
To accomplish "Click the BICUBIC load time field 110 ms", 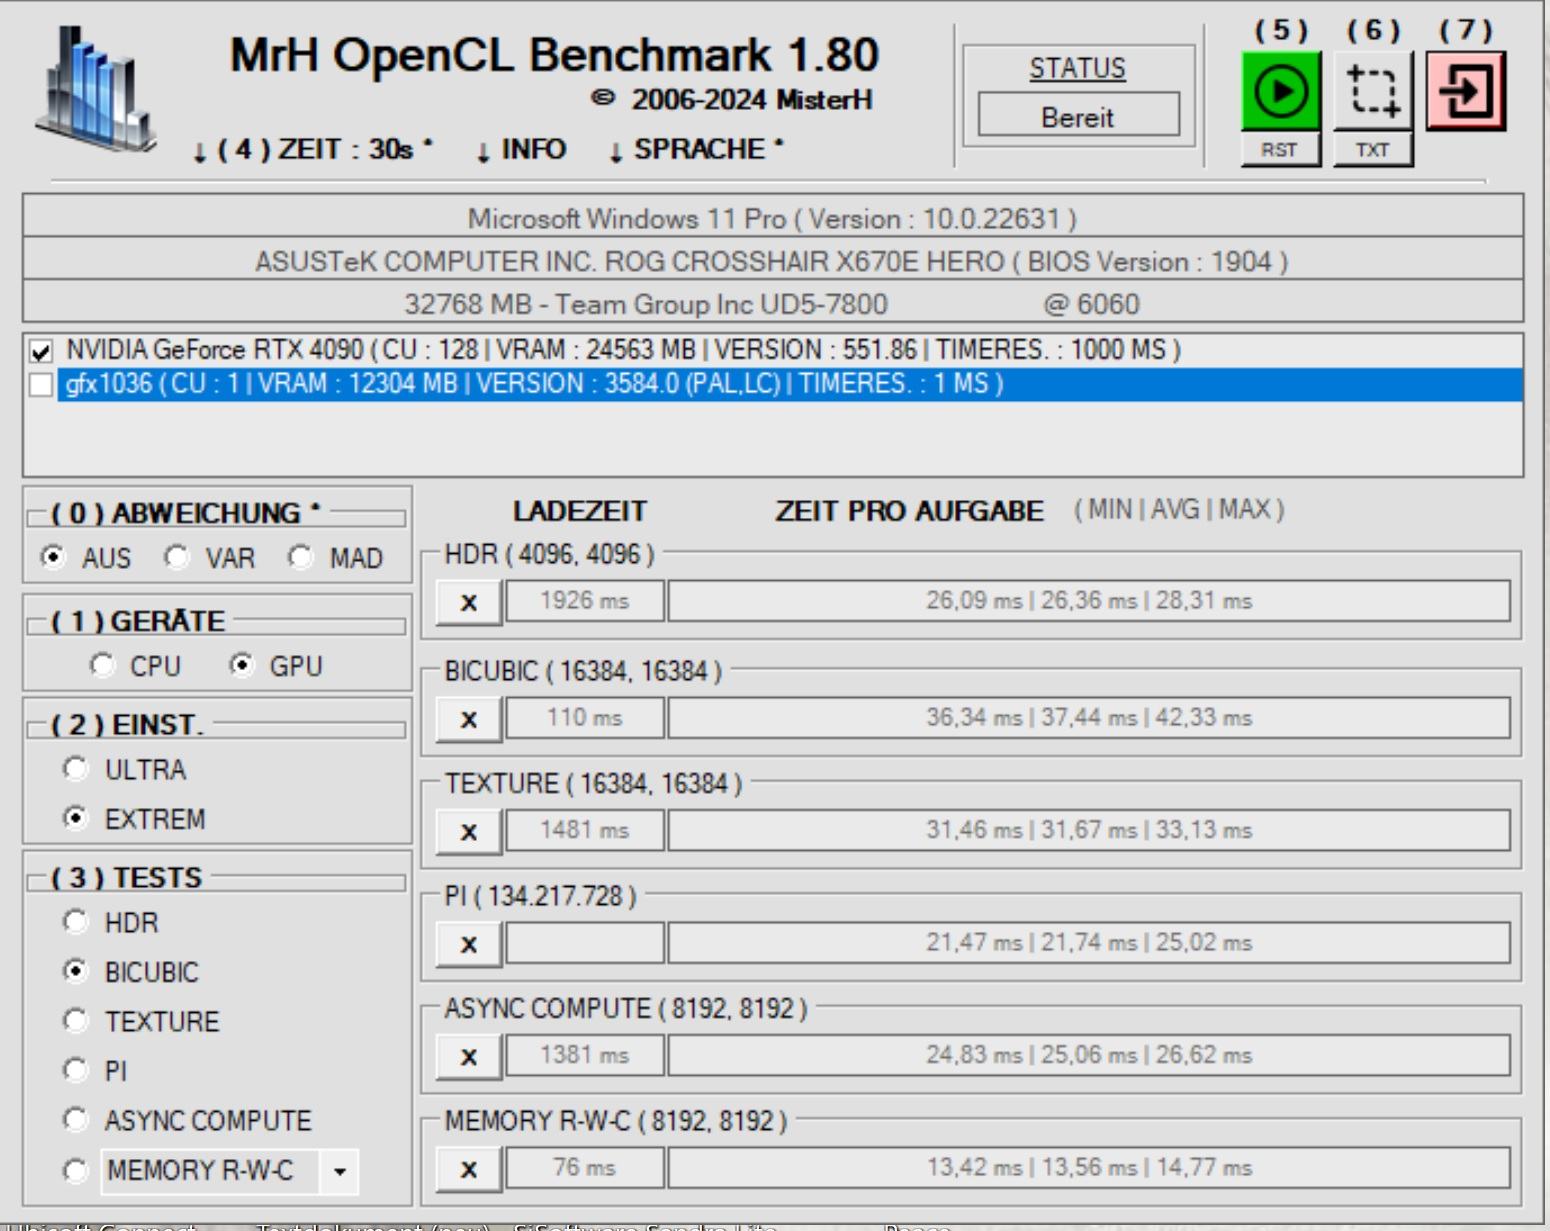I will point(585,718).
